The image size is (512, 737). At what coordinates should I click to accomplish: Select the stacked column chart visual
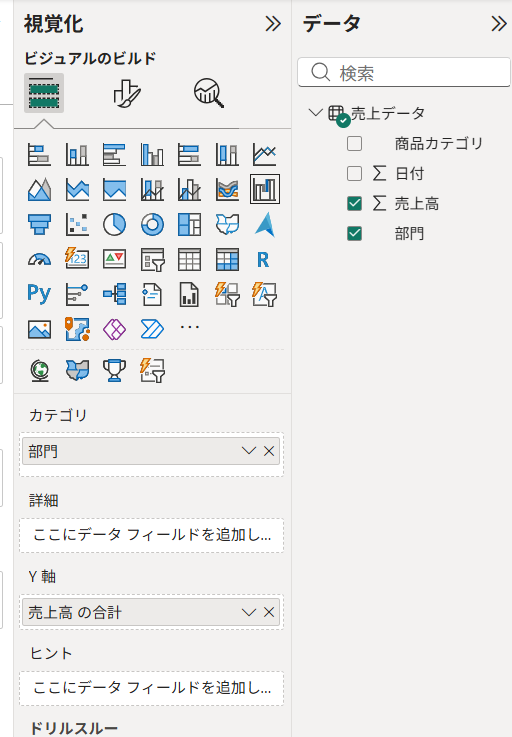coord(77,154)
